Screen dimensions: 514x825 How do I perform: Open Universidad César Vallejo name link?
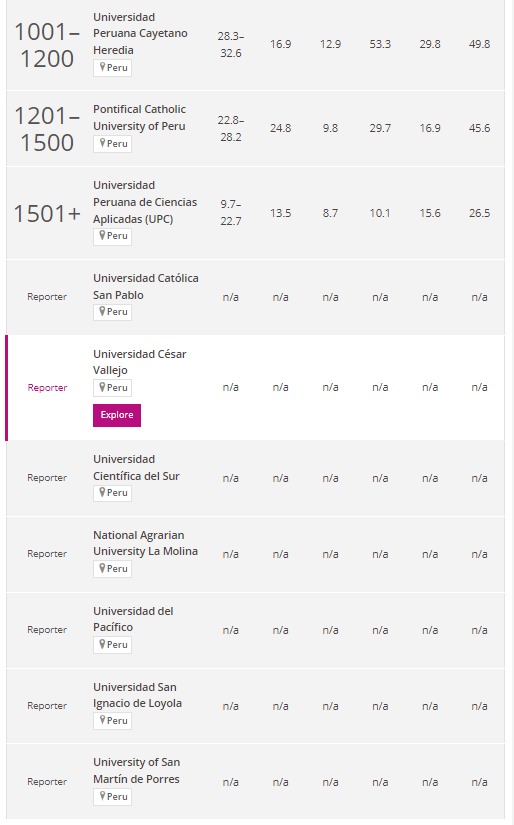139,362
